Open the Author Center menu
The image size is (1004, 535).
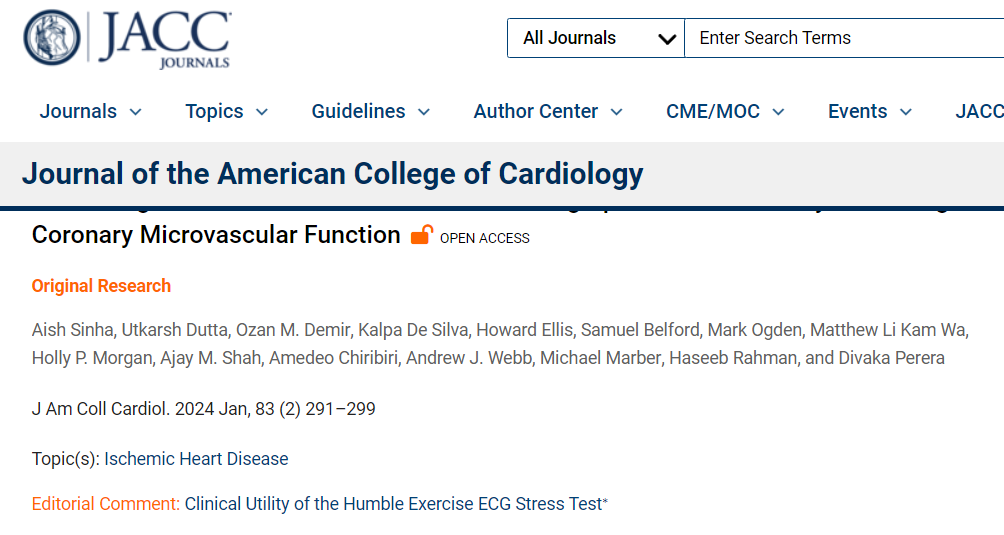(x=548, y=111)
